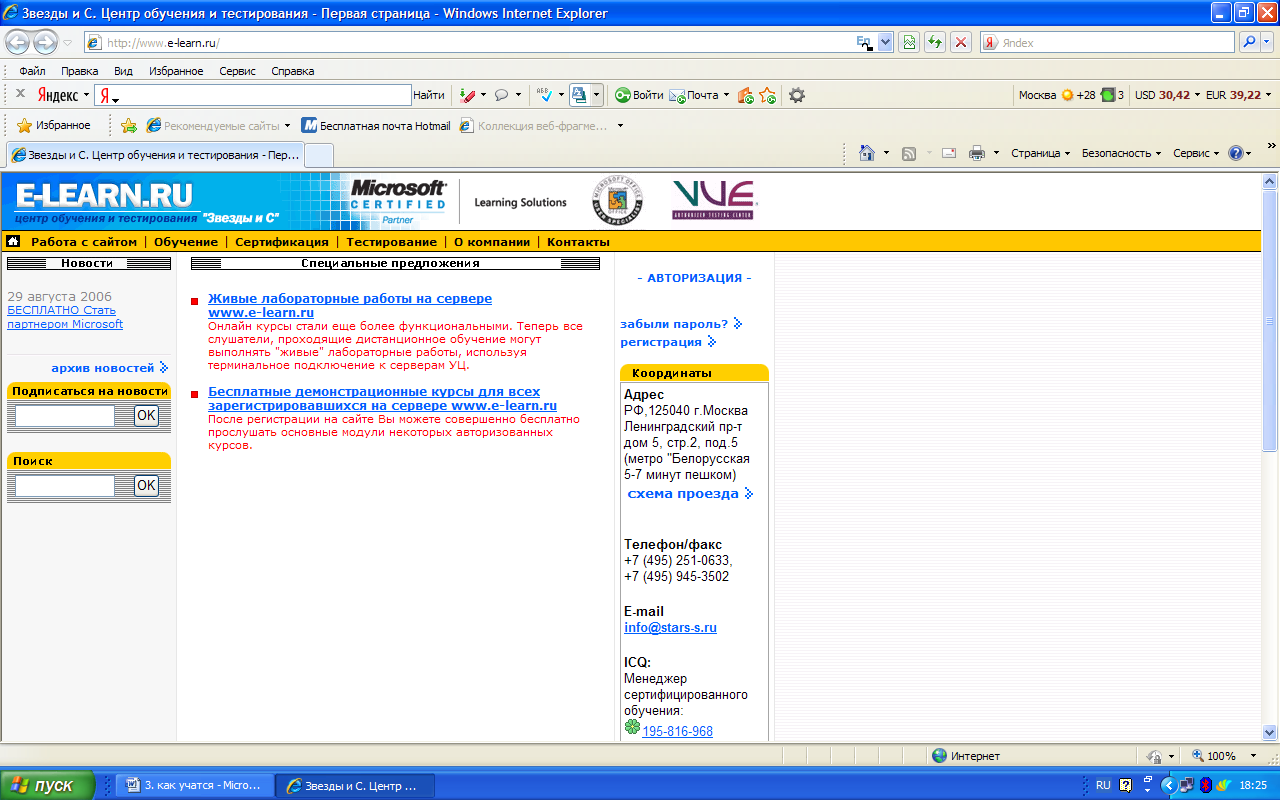The width and height of the screenshot is (1280, 800).
Task: Open recent pages dropdown next to Forward
Action: click(x=67, y=43)
